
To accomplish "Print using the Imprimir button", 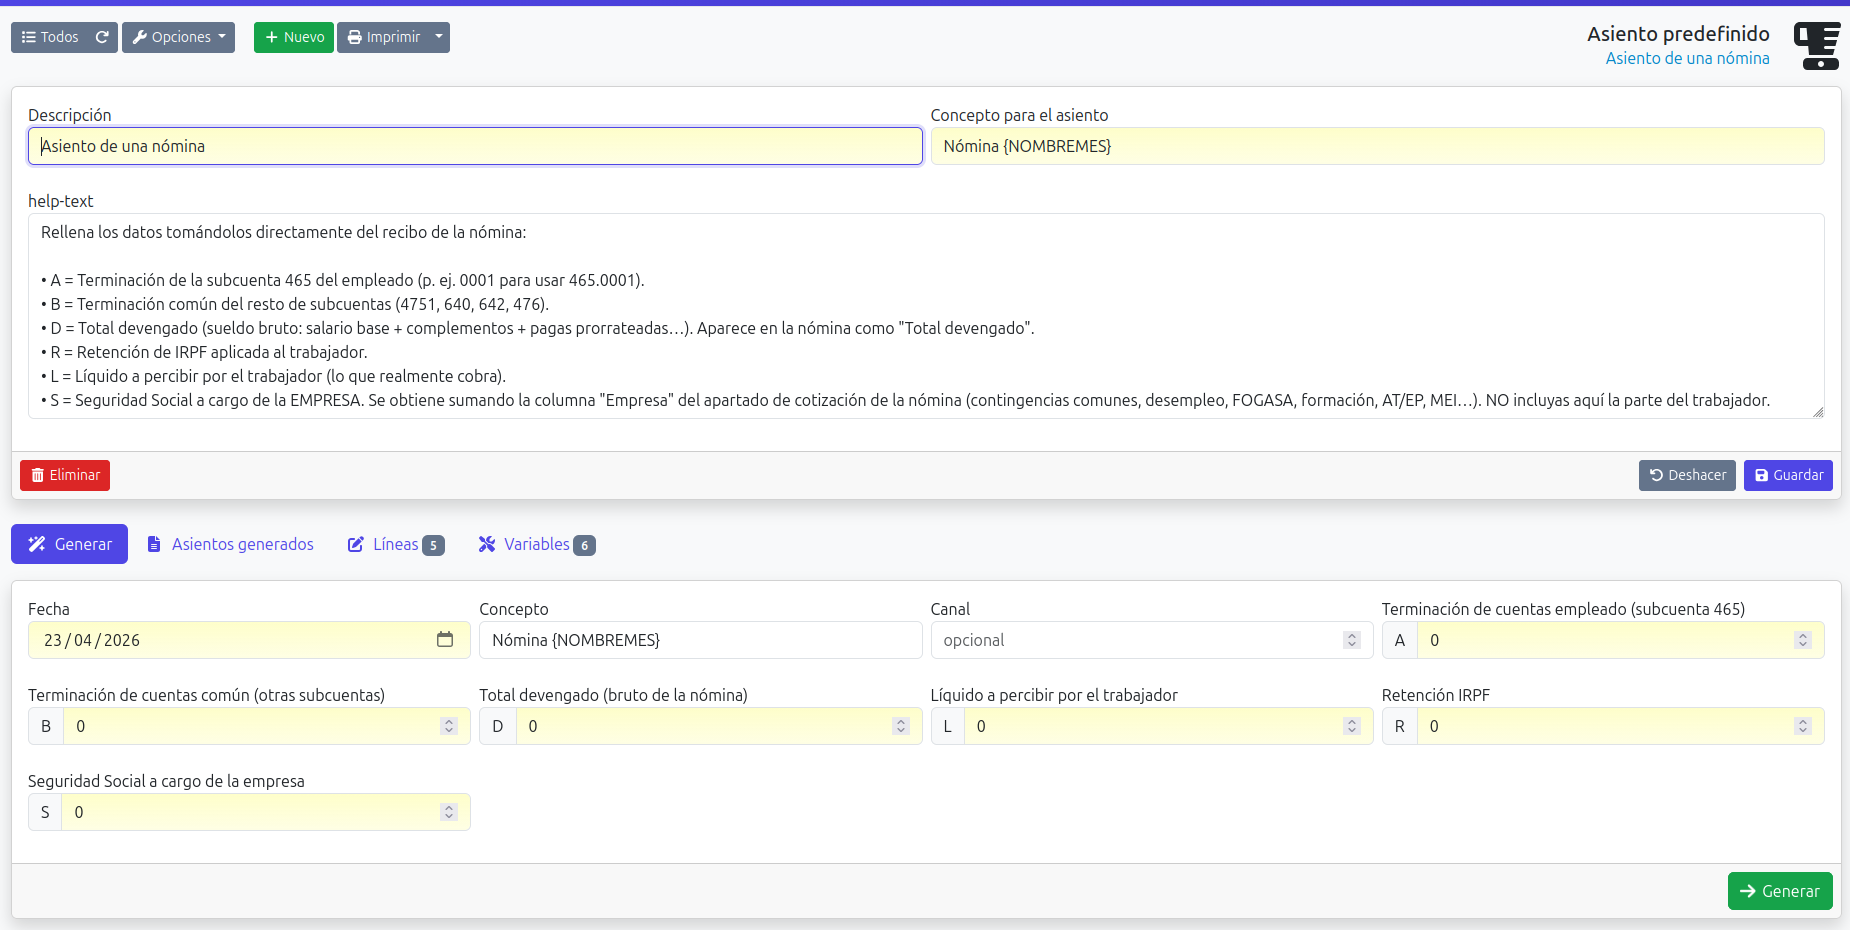I will click(384, 37).
